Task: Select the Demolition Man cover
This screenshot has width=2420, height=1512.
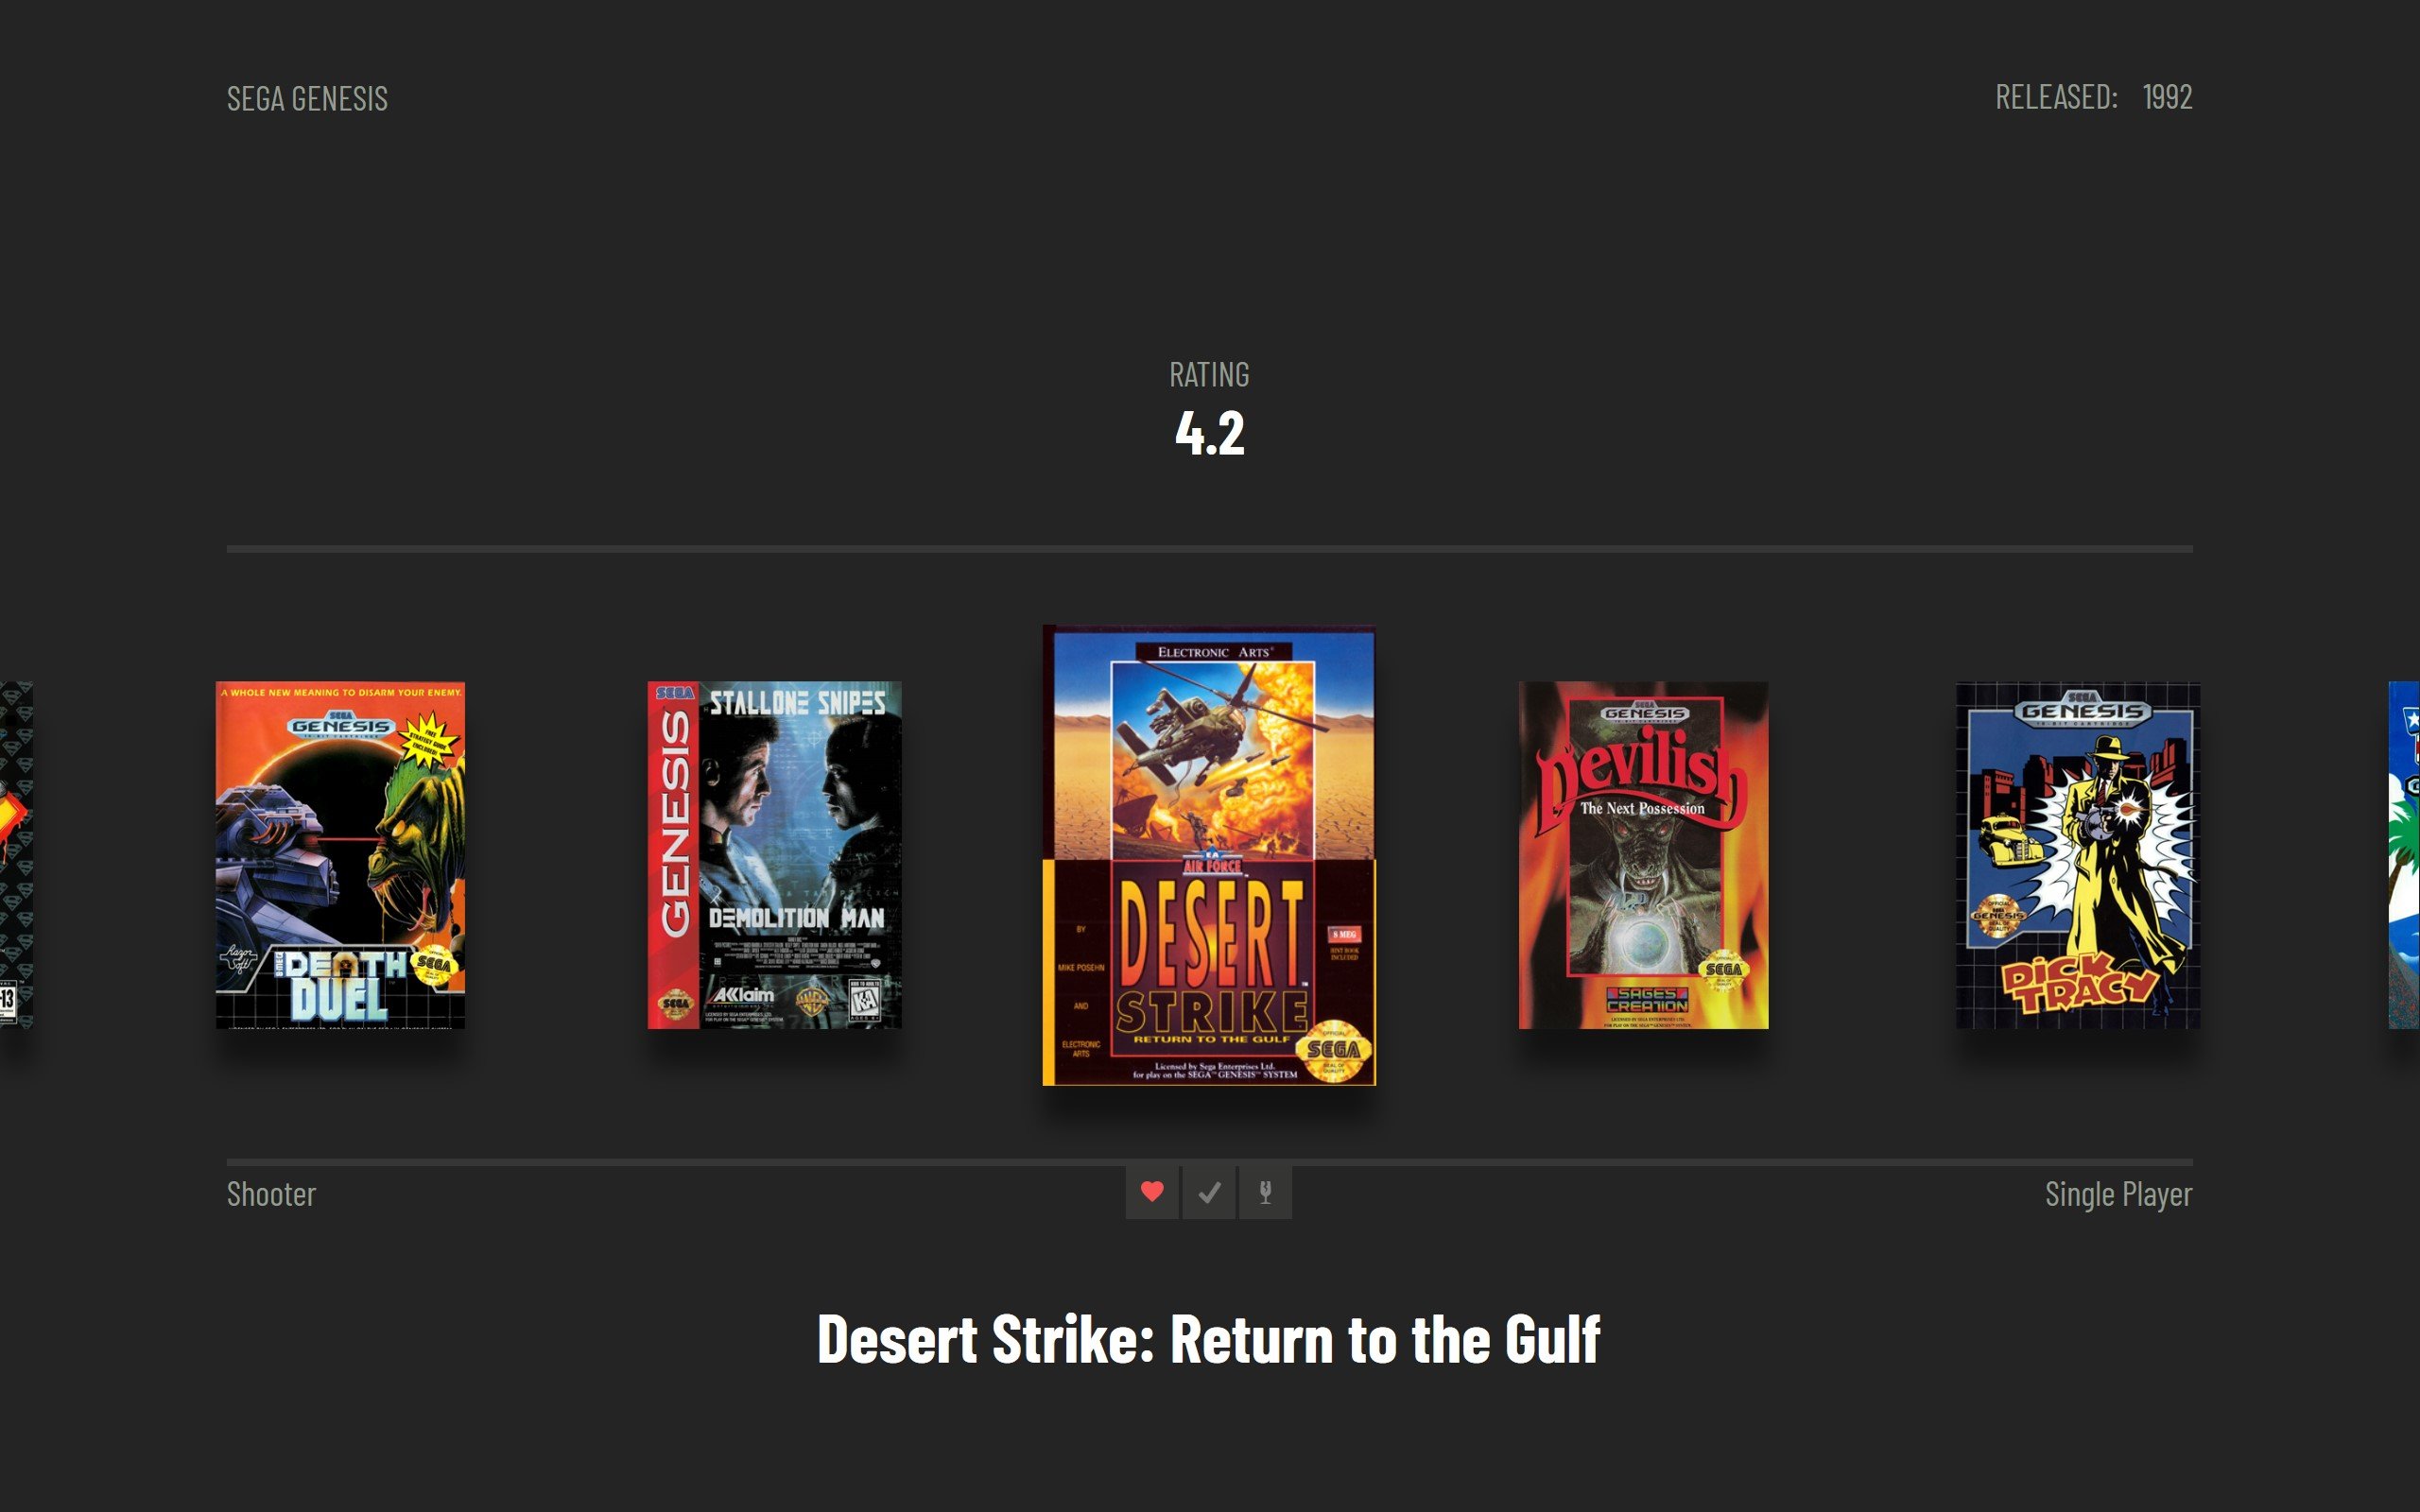Action: click(x=774, y=855)
